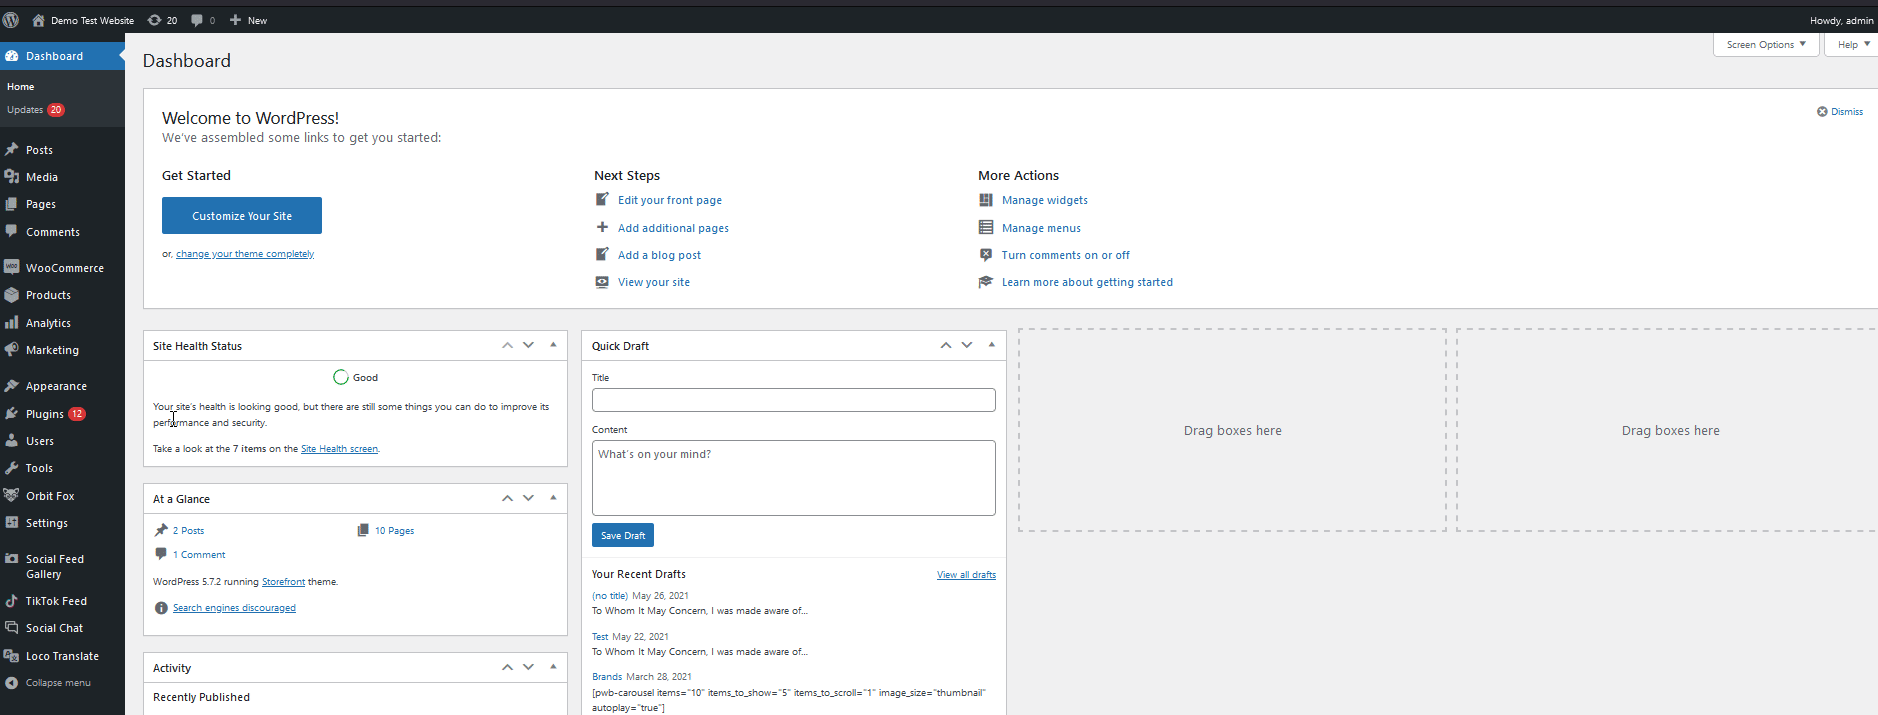Open the 10 Pages link
Image resolution: width=1878 pixels, height=715 pixels.
(394, 531)
